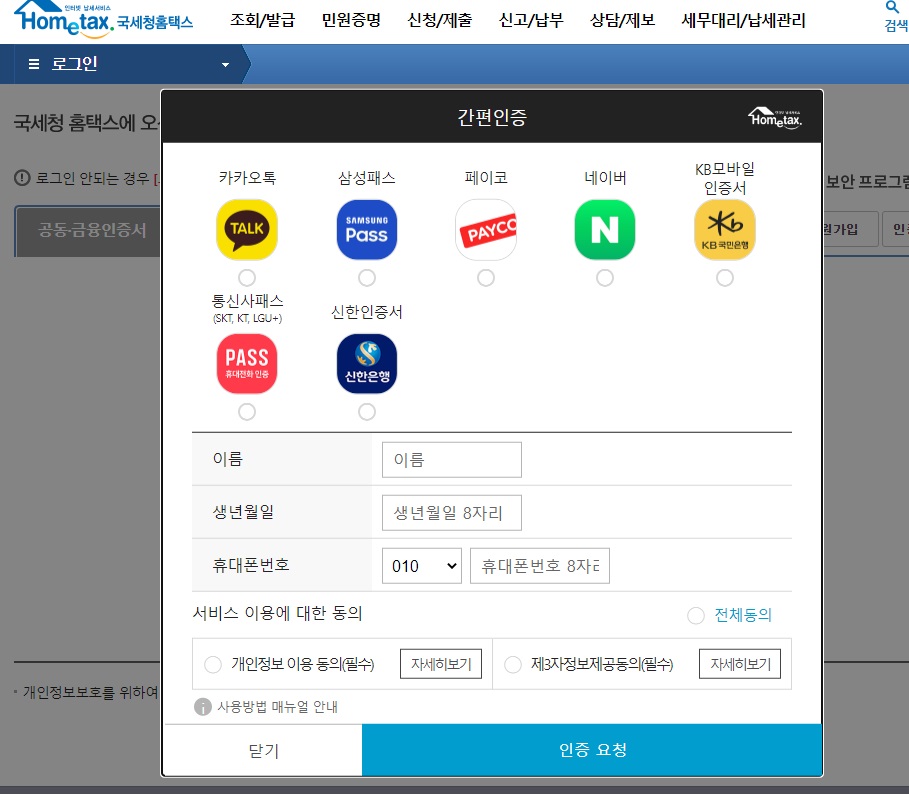Select the Naver green N icon
Screen dimensions: 909x794
[x=605, y=230]
